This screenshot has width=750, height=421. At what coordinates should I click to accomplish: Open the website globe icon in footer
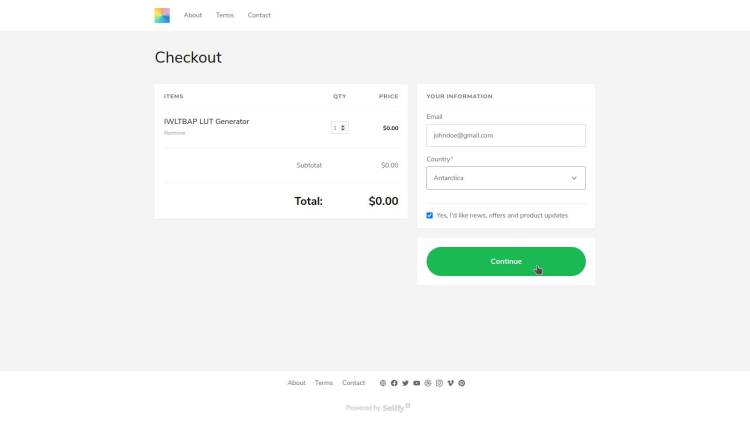click(383, 383)
